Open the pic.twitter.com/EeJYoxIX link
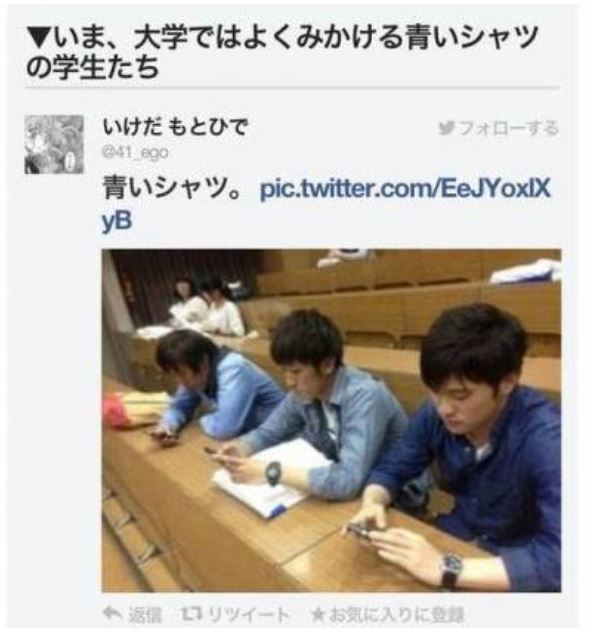The image size is (601, 643). click(x=405, y=189)
